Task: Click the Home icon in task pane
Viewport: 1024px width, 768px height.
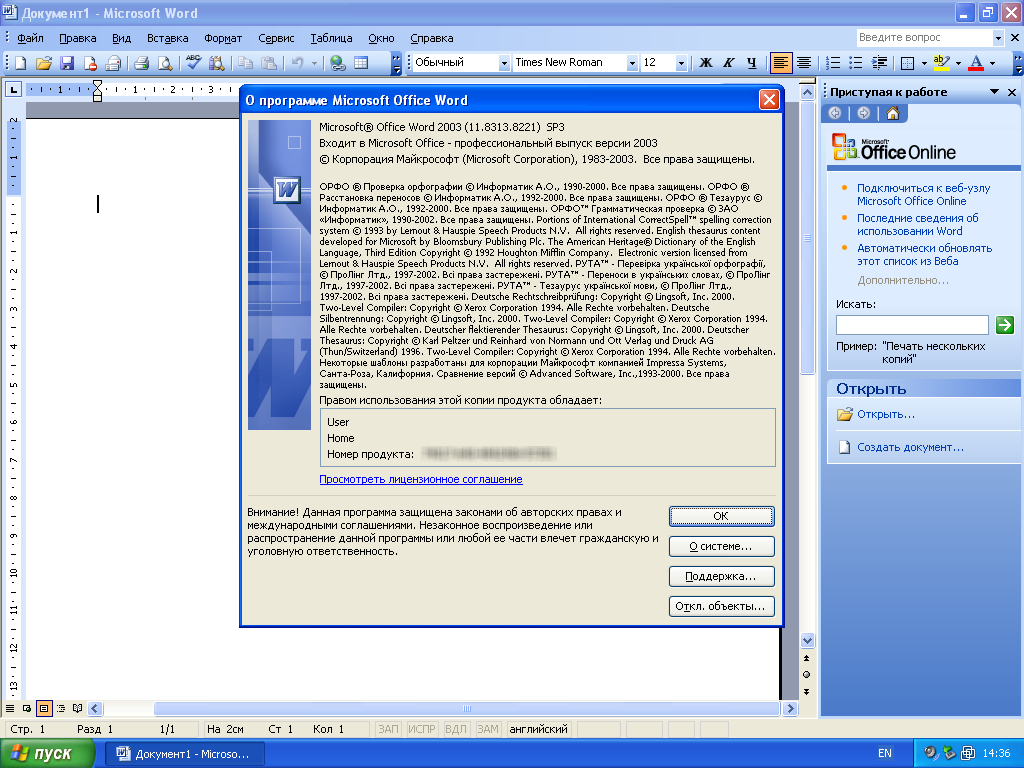Action: pos(891,113)
